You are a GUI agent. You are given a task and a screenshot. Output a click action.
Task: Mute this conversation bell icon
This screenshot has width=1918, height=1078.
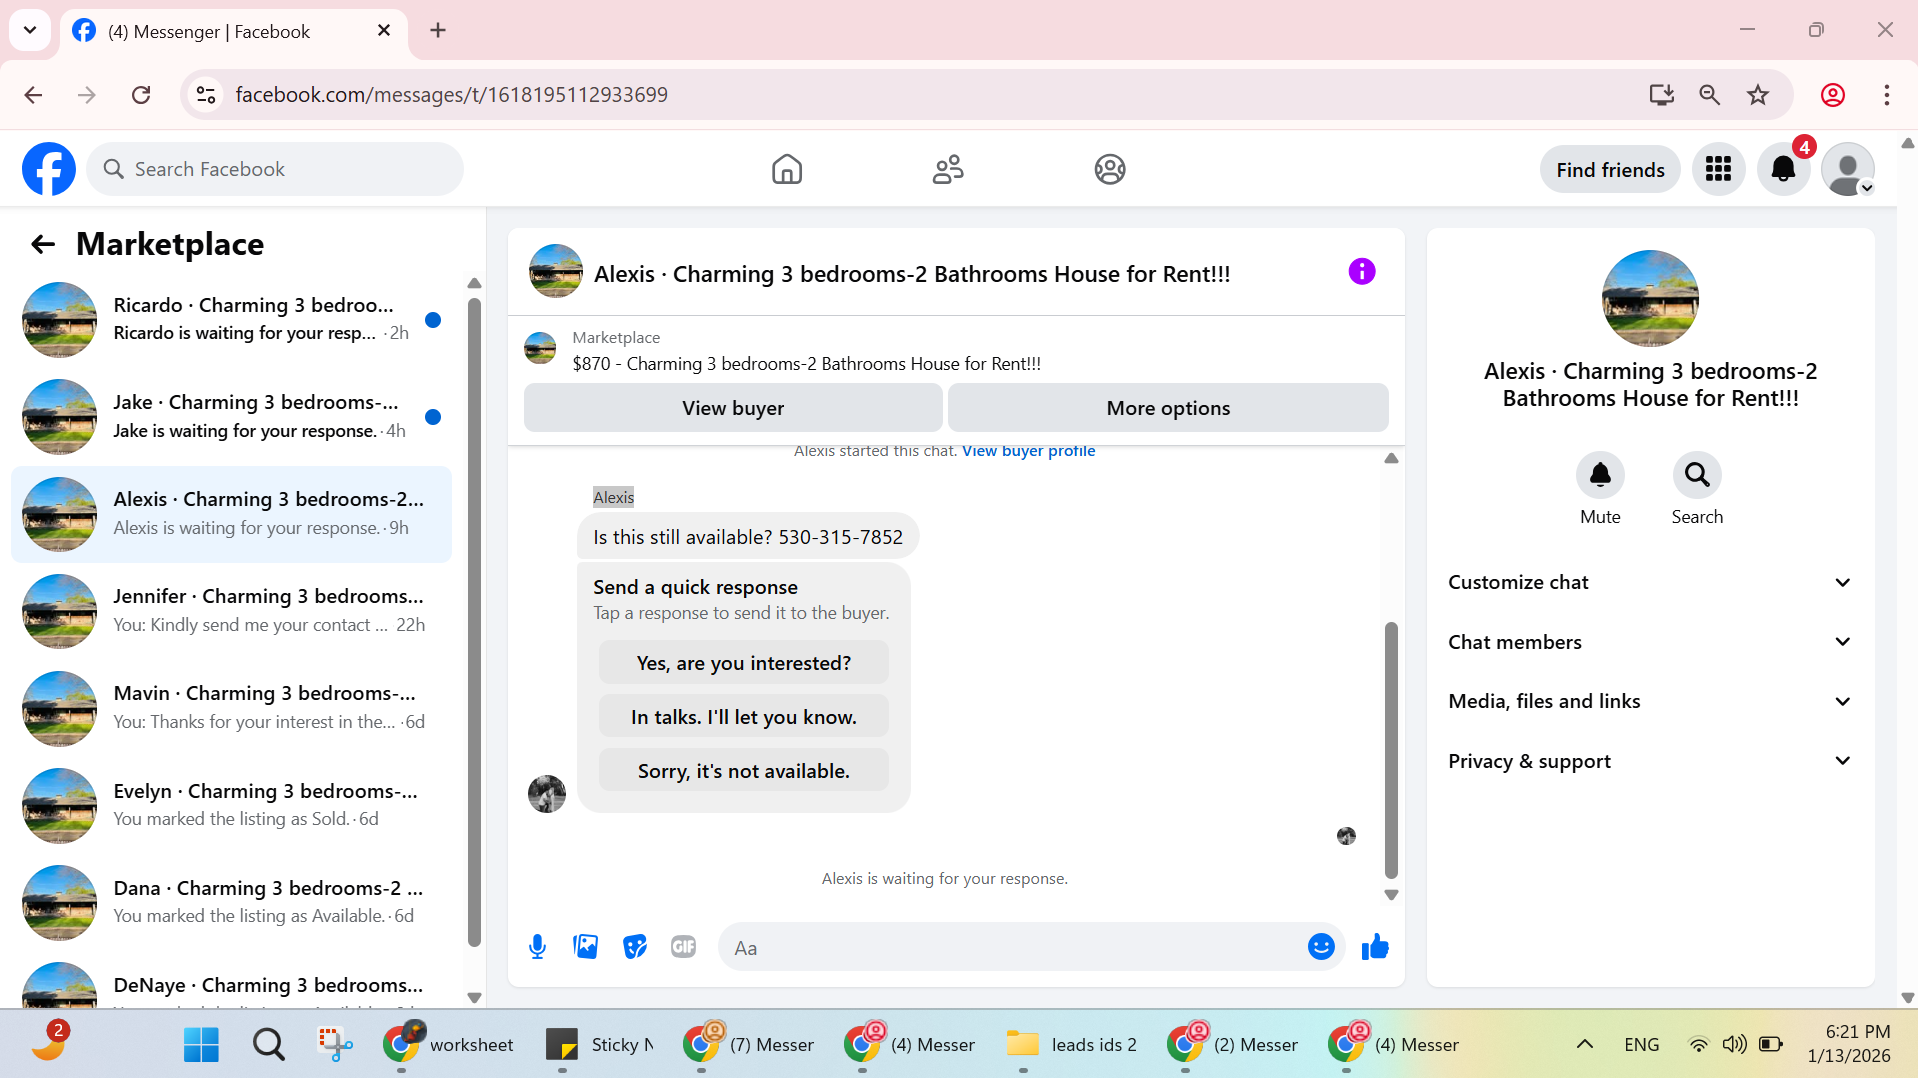point(1600,474)
